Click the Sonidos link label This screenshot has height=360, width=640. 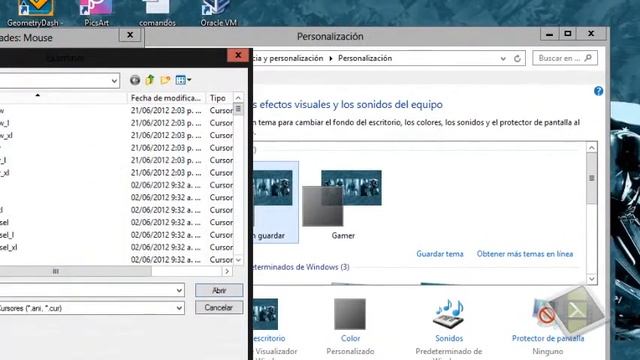pos(449,338)
